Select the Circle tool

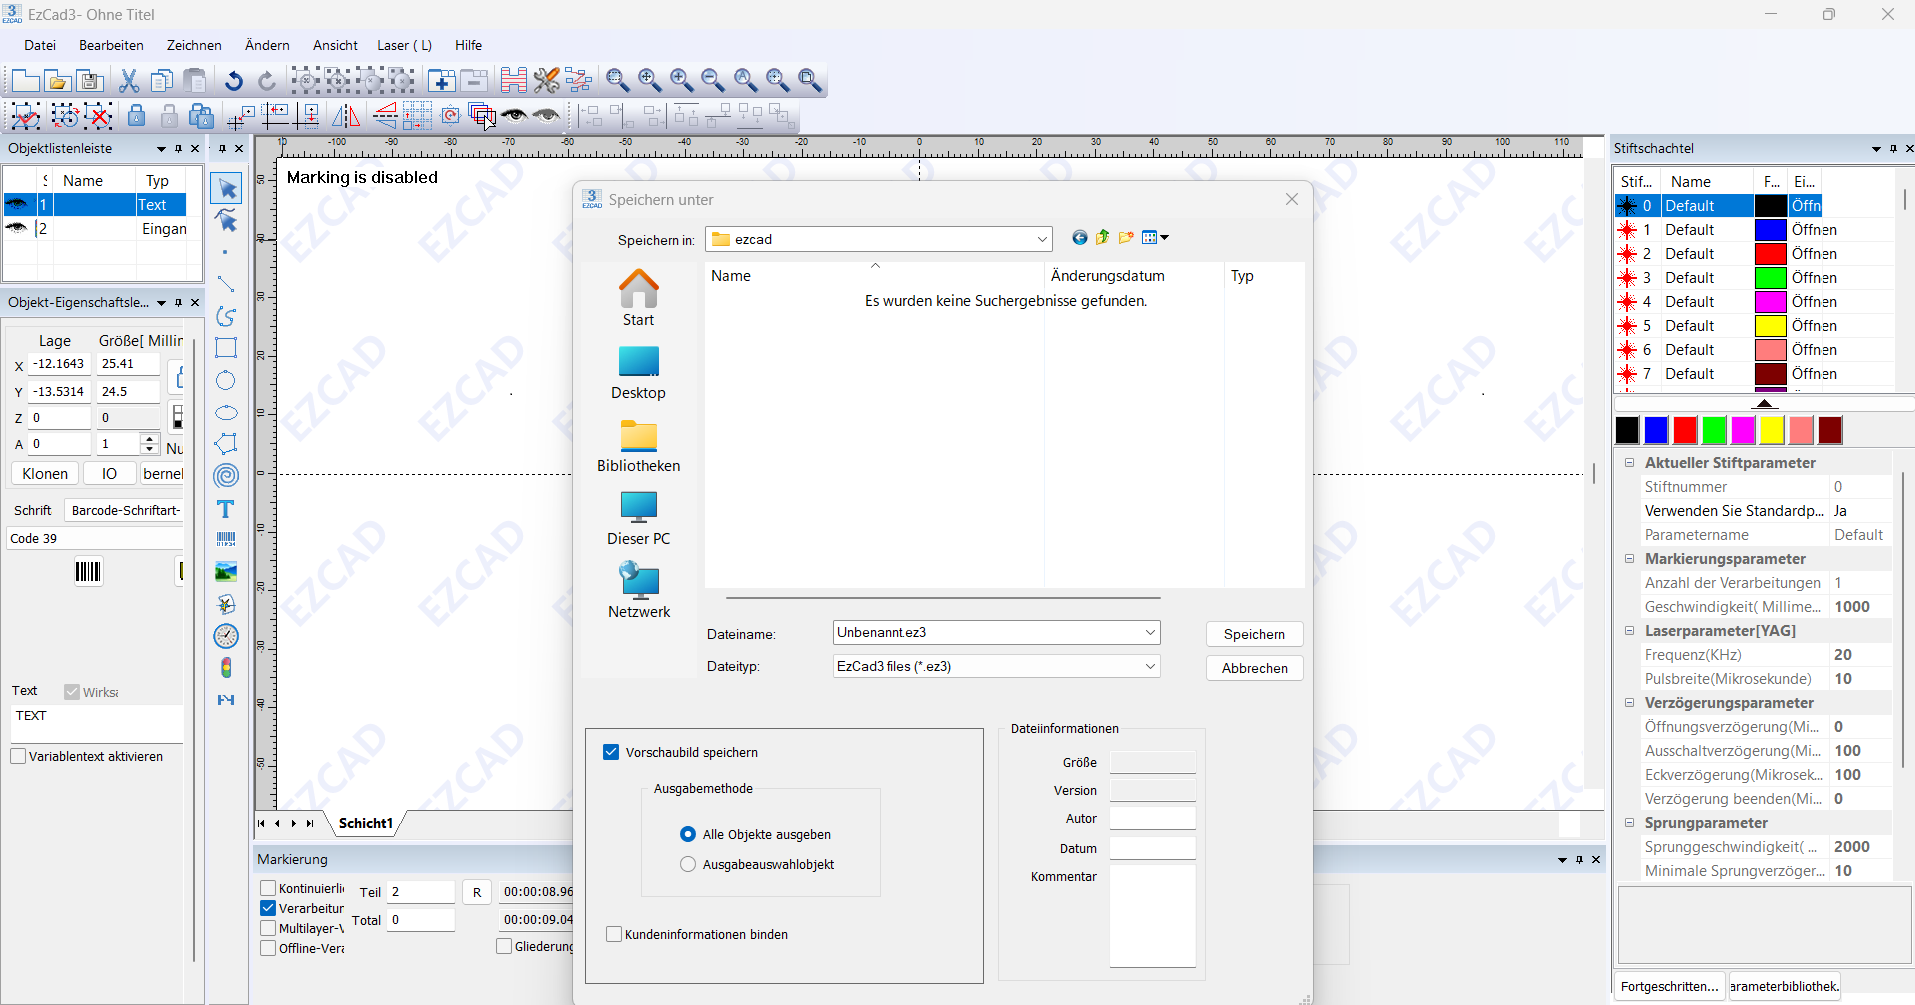point(227,380)
